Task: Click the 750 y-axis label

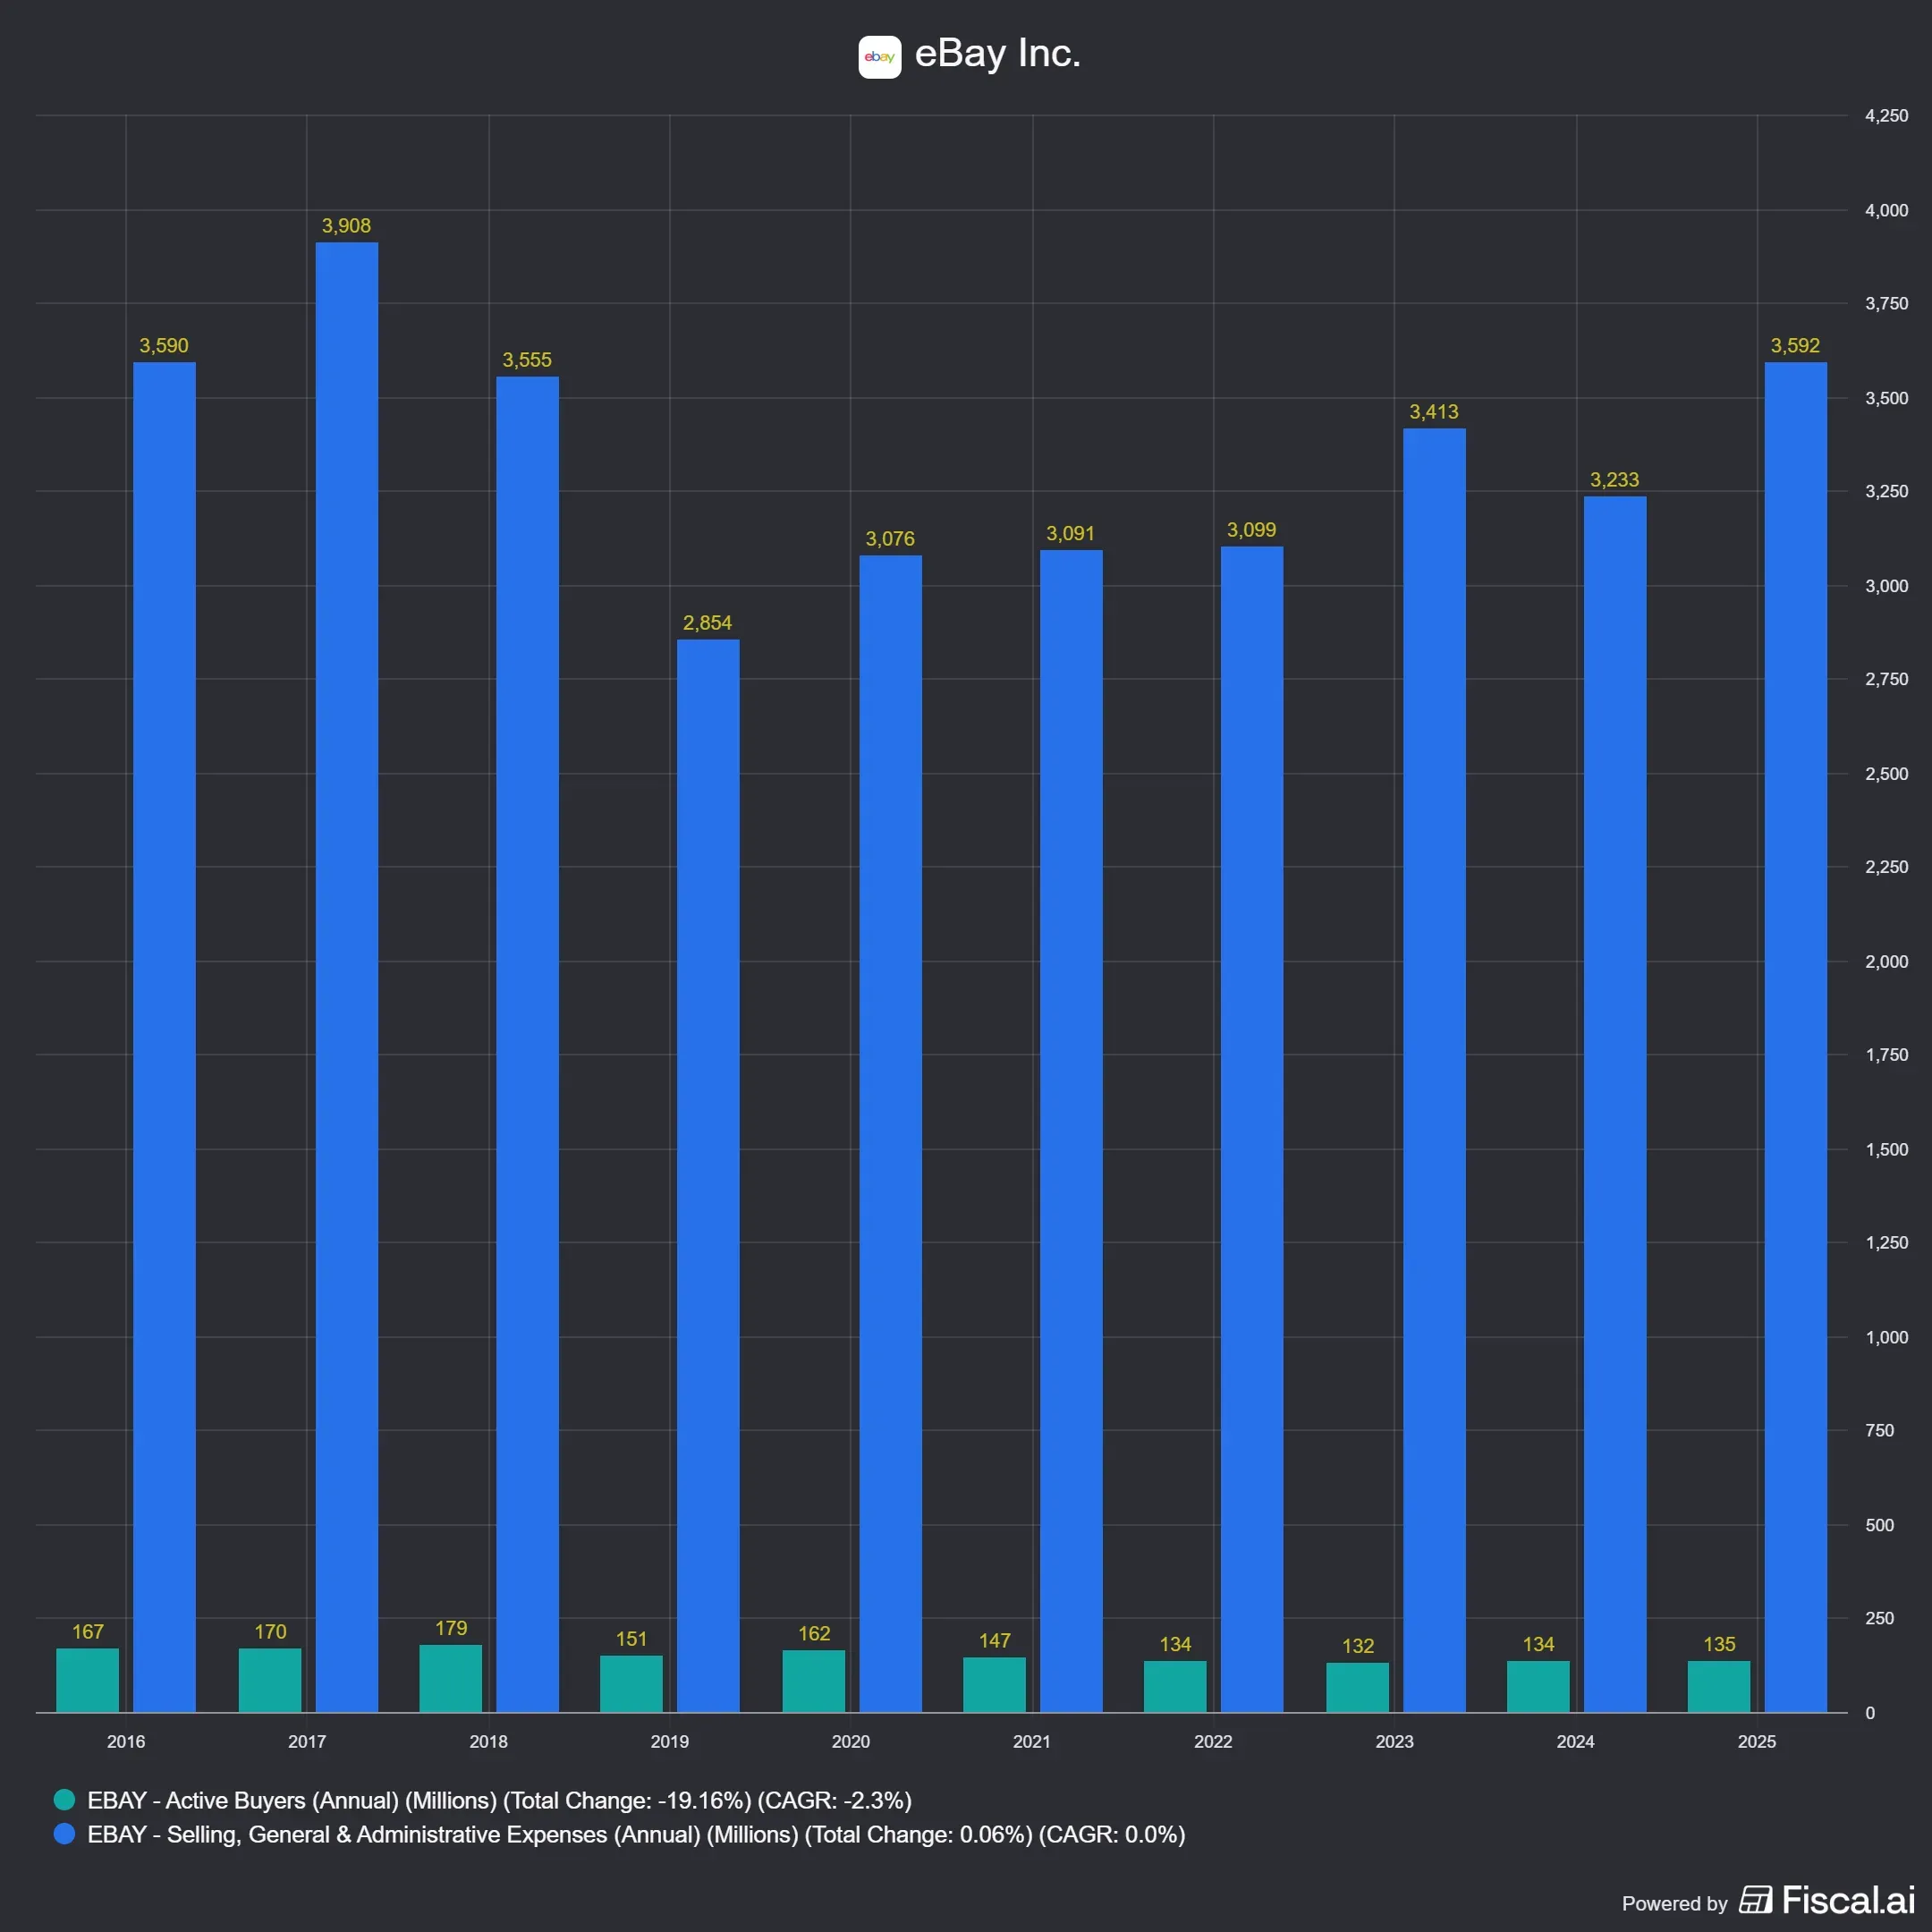Action: point(1880,1431)
